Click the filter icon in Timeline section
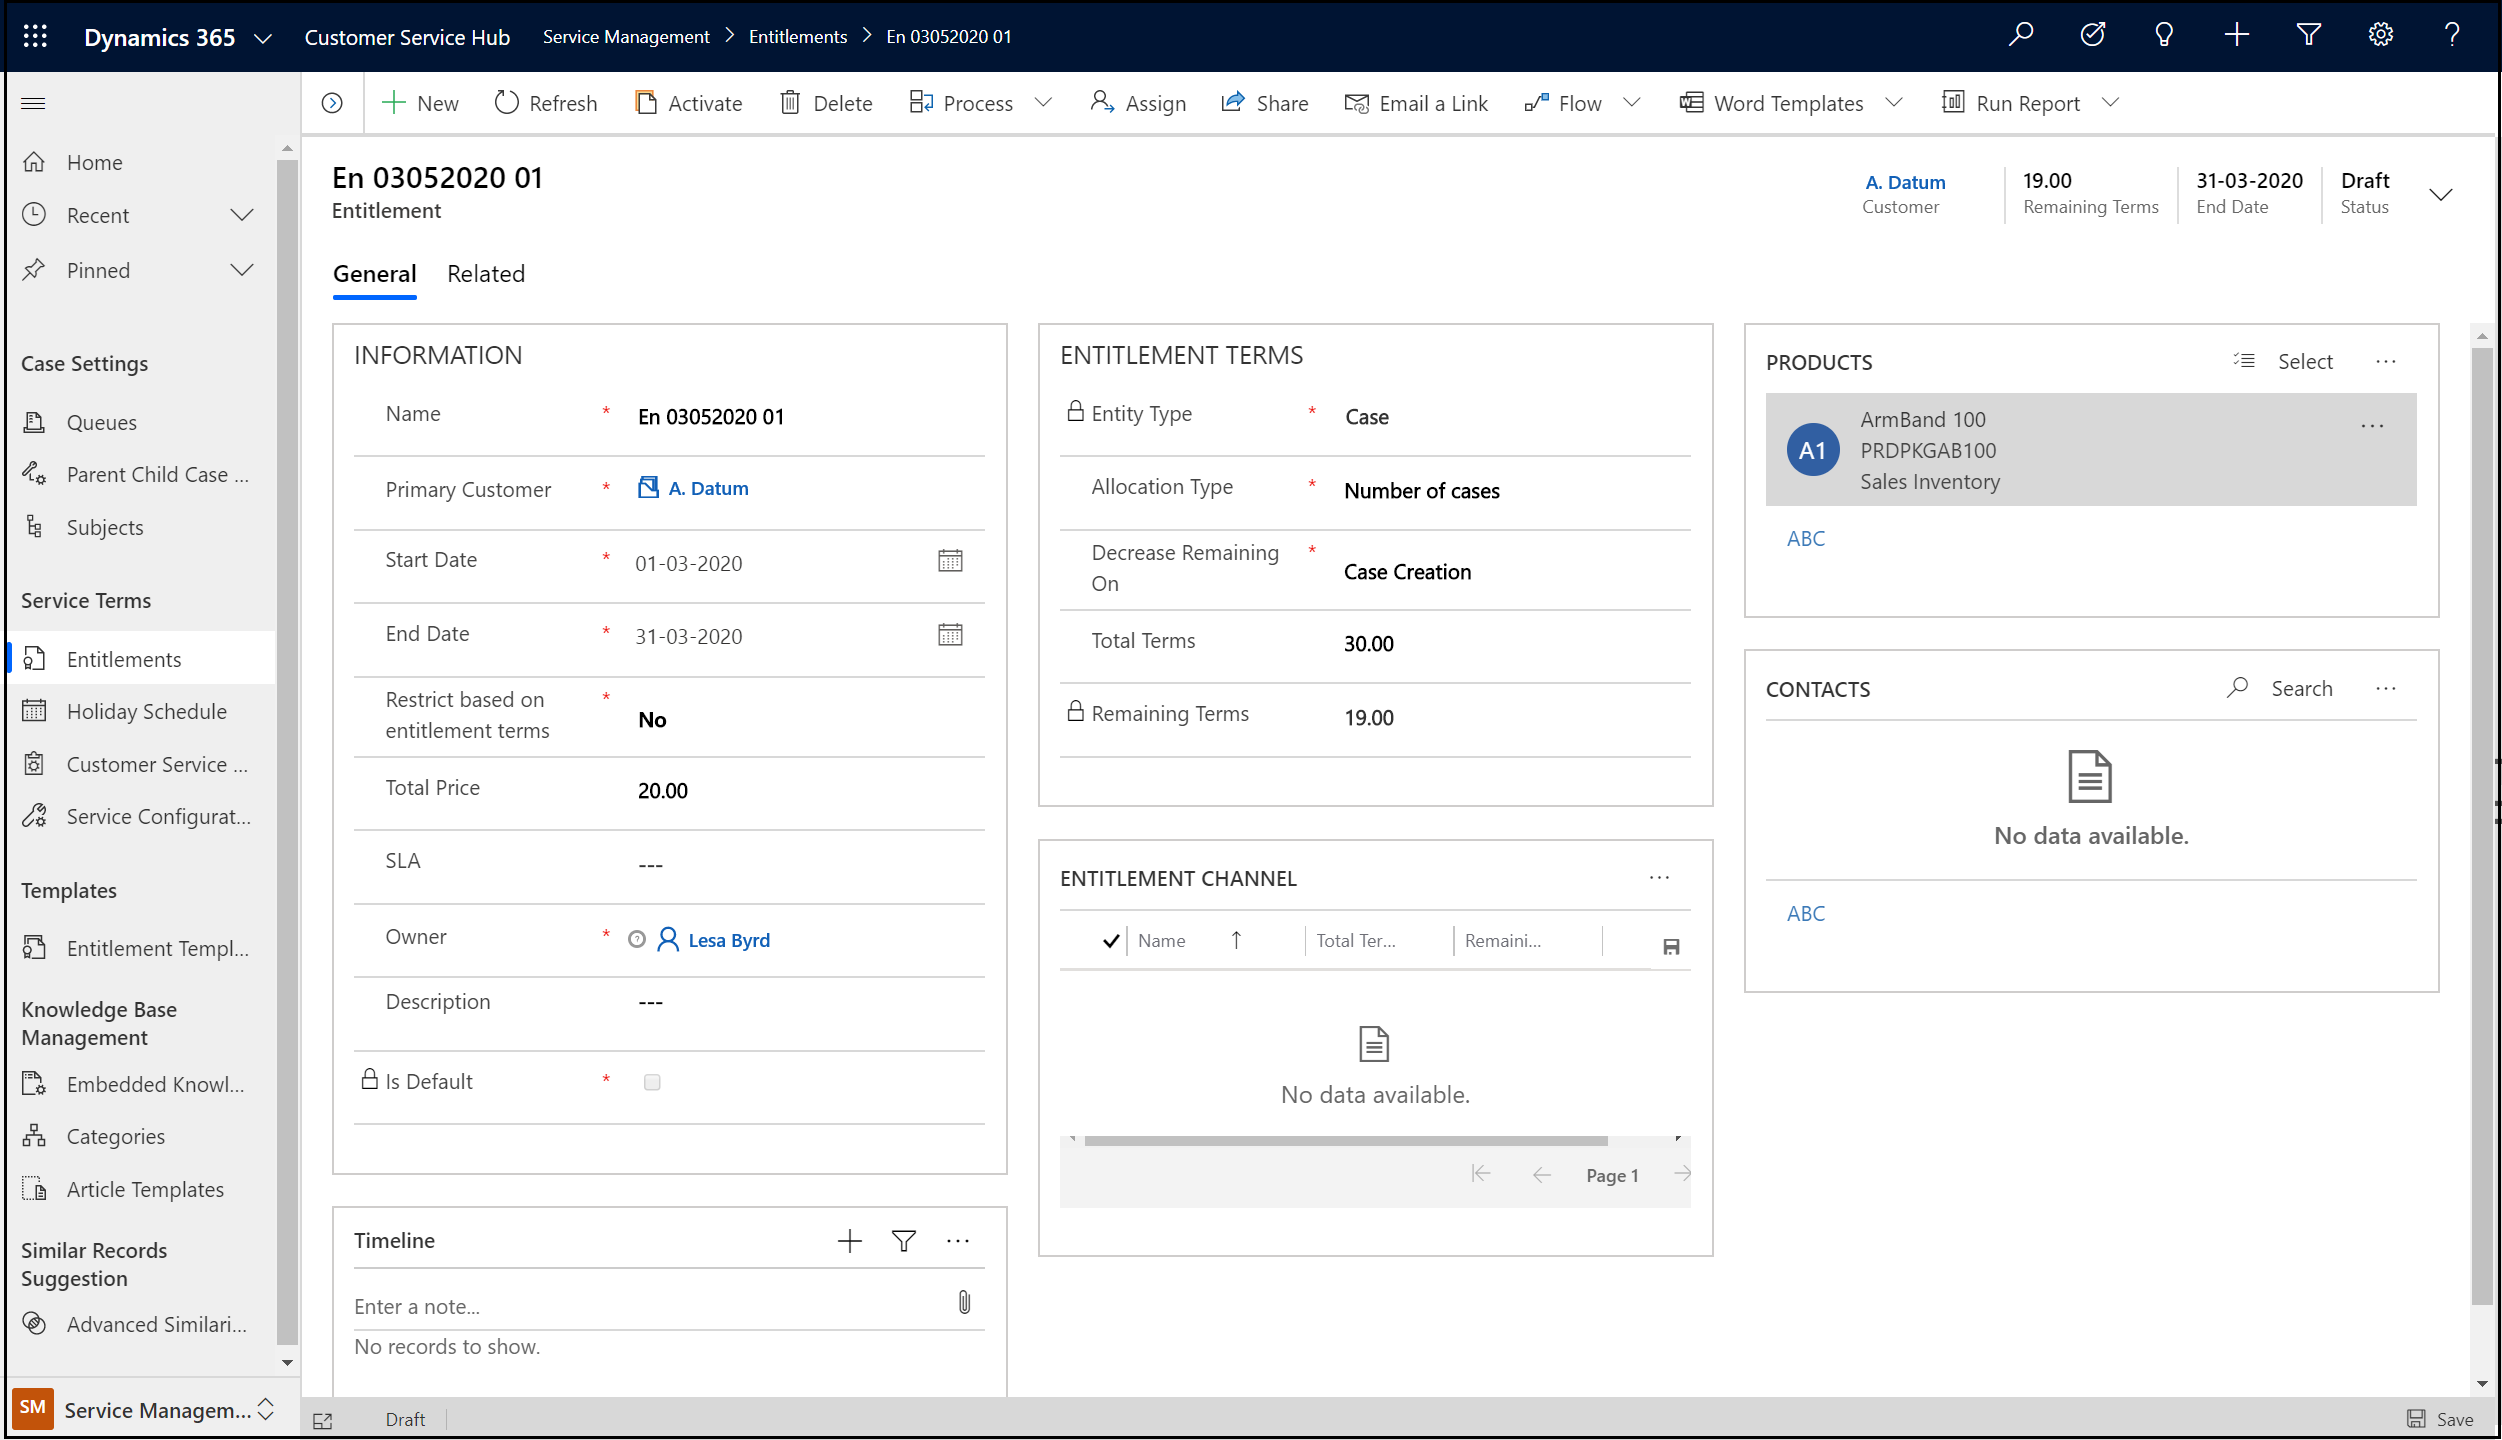Image resolution: width=2502 pixels, height=1440 pixels. coord(904,1241)
